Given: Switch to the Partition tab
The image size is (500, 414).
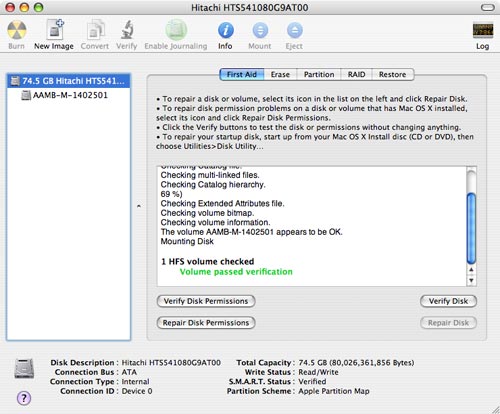Looking at the screenshot, I should [x=319, y=74].
